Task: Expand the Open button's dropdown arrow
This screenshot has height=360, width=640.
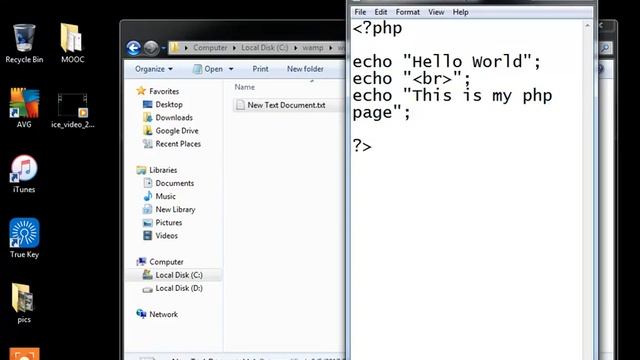Action: tap(231, 69)
